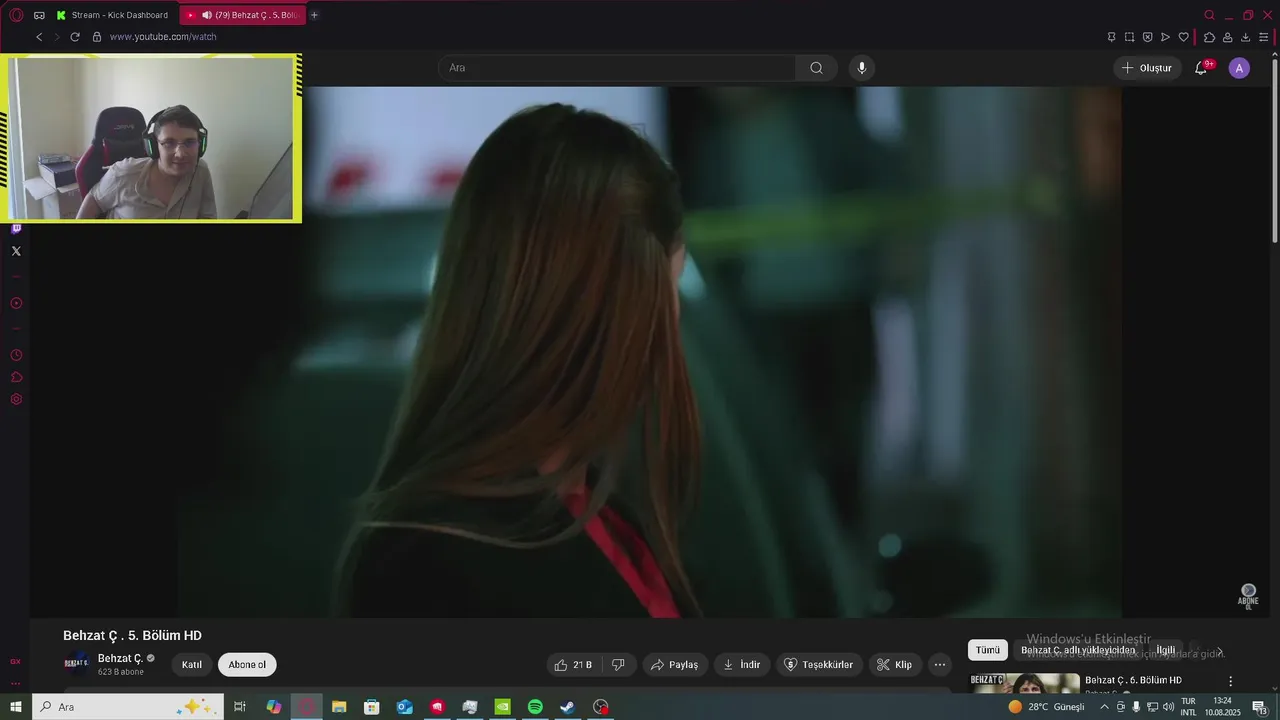Image resolution: width=1280 pixels, height=720 pixels.
Task: Like the video showing 21 B
Action: click(574, 665)
